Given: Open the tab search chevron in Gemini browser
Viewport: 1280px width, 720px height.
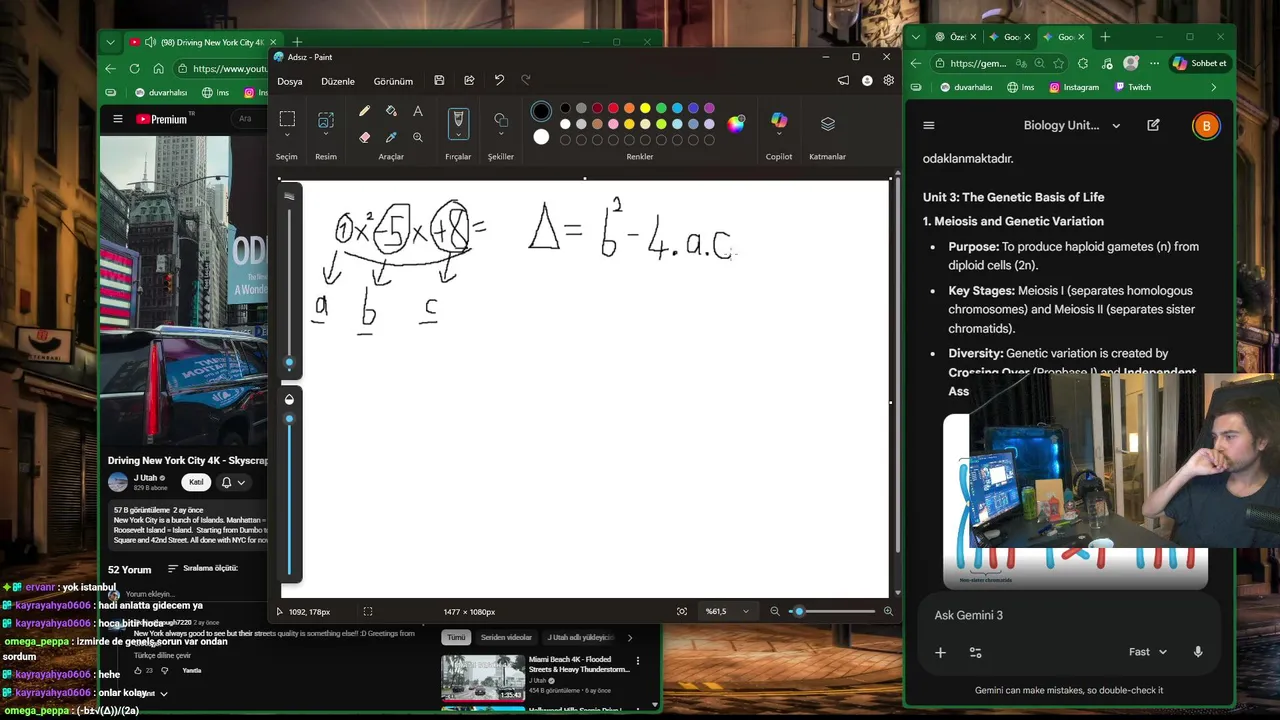Looking at the screenshot, I should coord(917,37).
